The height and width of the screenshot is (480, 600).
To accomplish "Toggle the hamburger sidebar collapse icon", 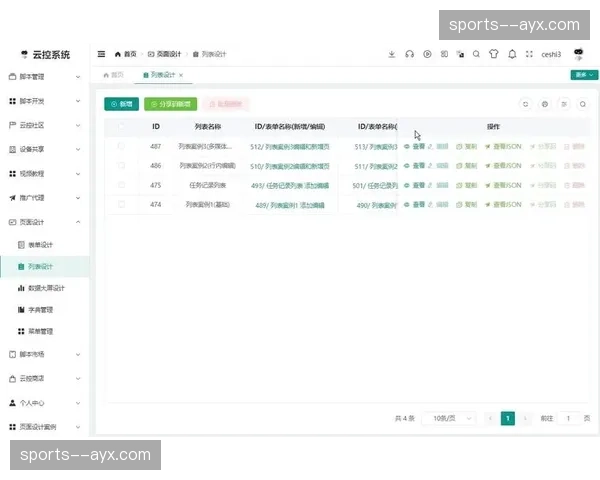I will click(x=101, y=54).
